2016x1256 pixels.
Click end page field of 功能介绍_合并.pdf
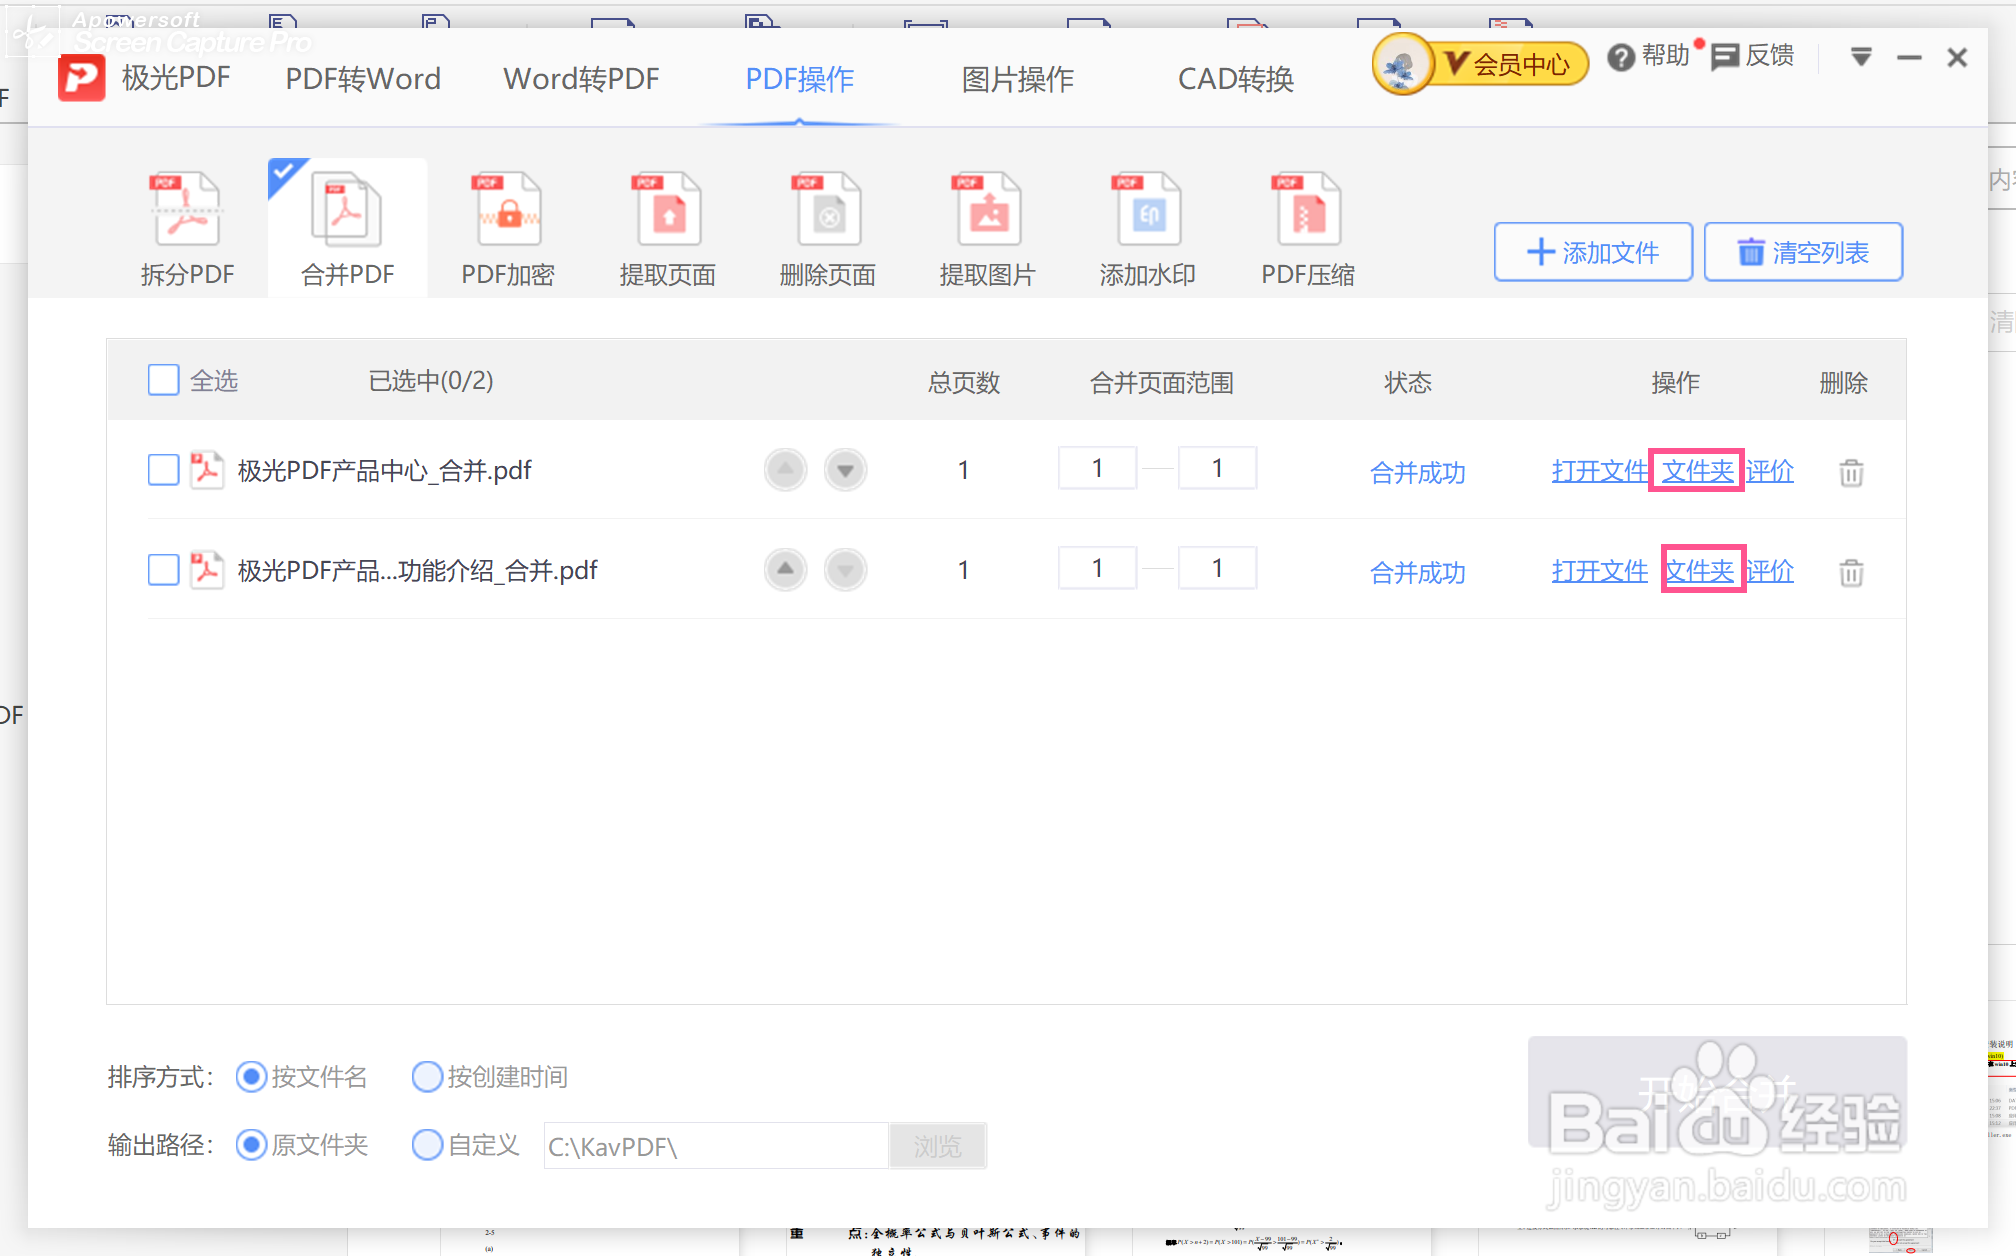point(1217,568)
